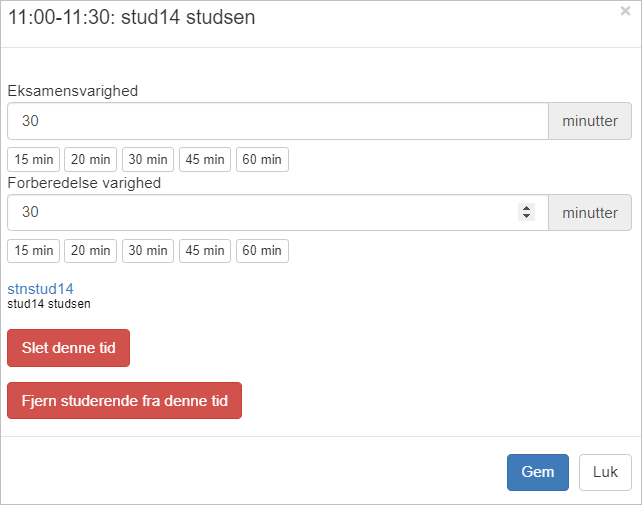
Task: Click the stepper arrows in Forberedelse varighed
Action: (x=526, y=212)
